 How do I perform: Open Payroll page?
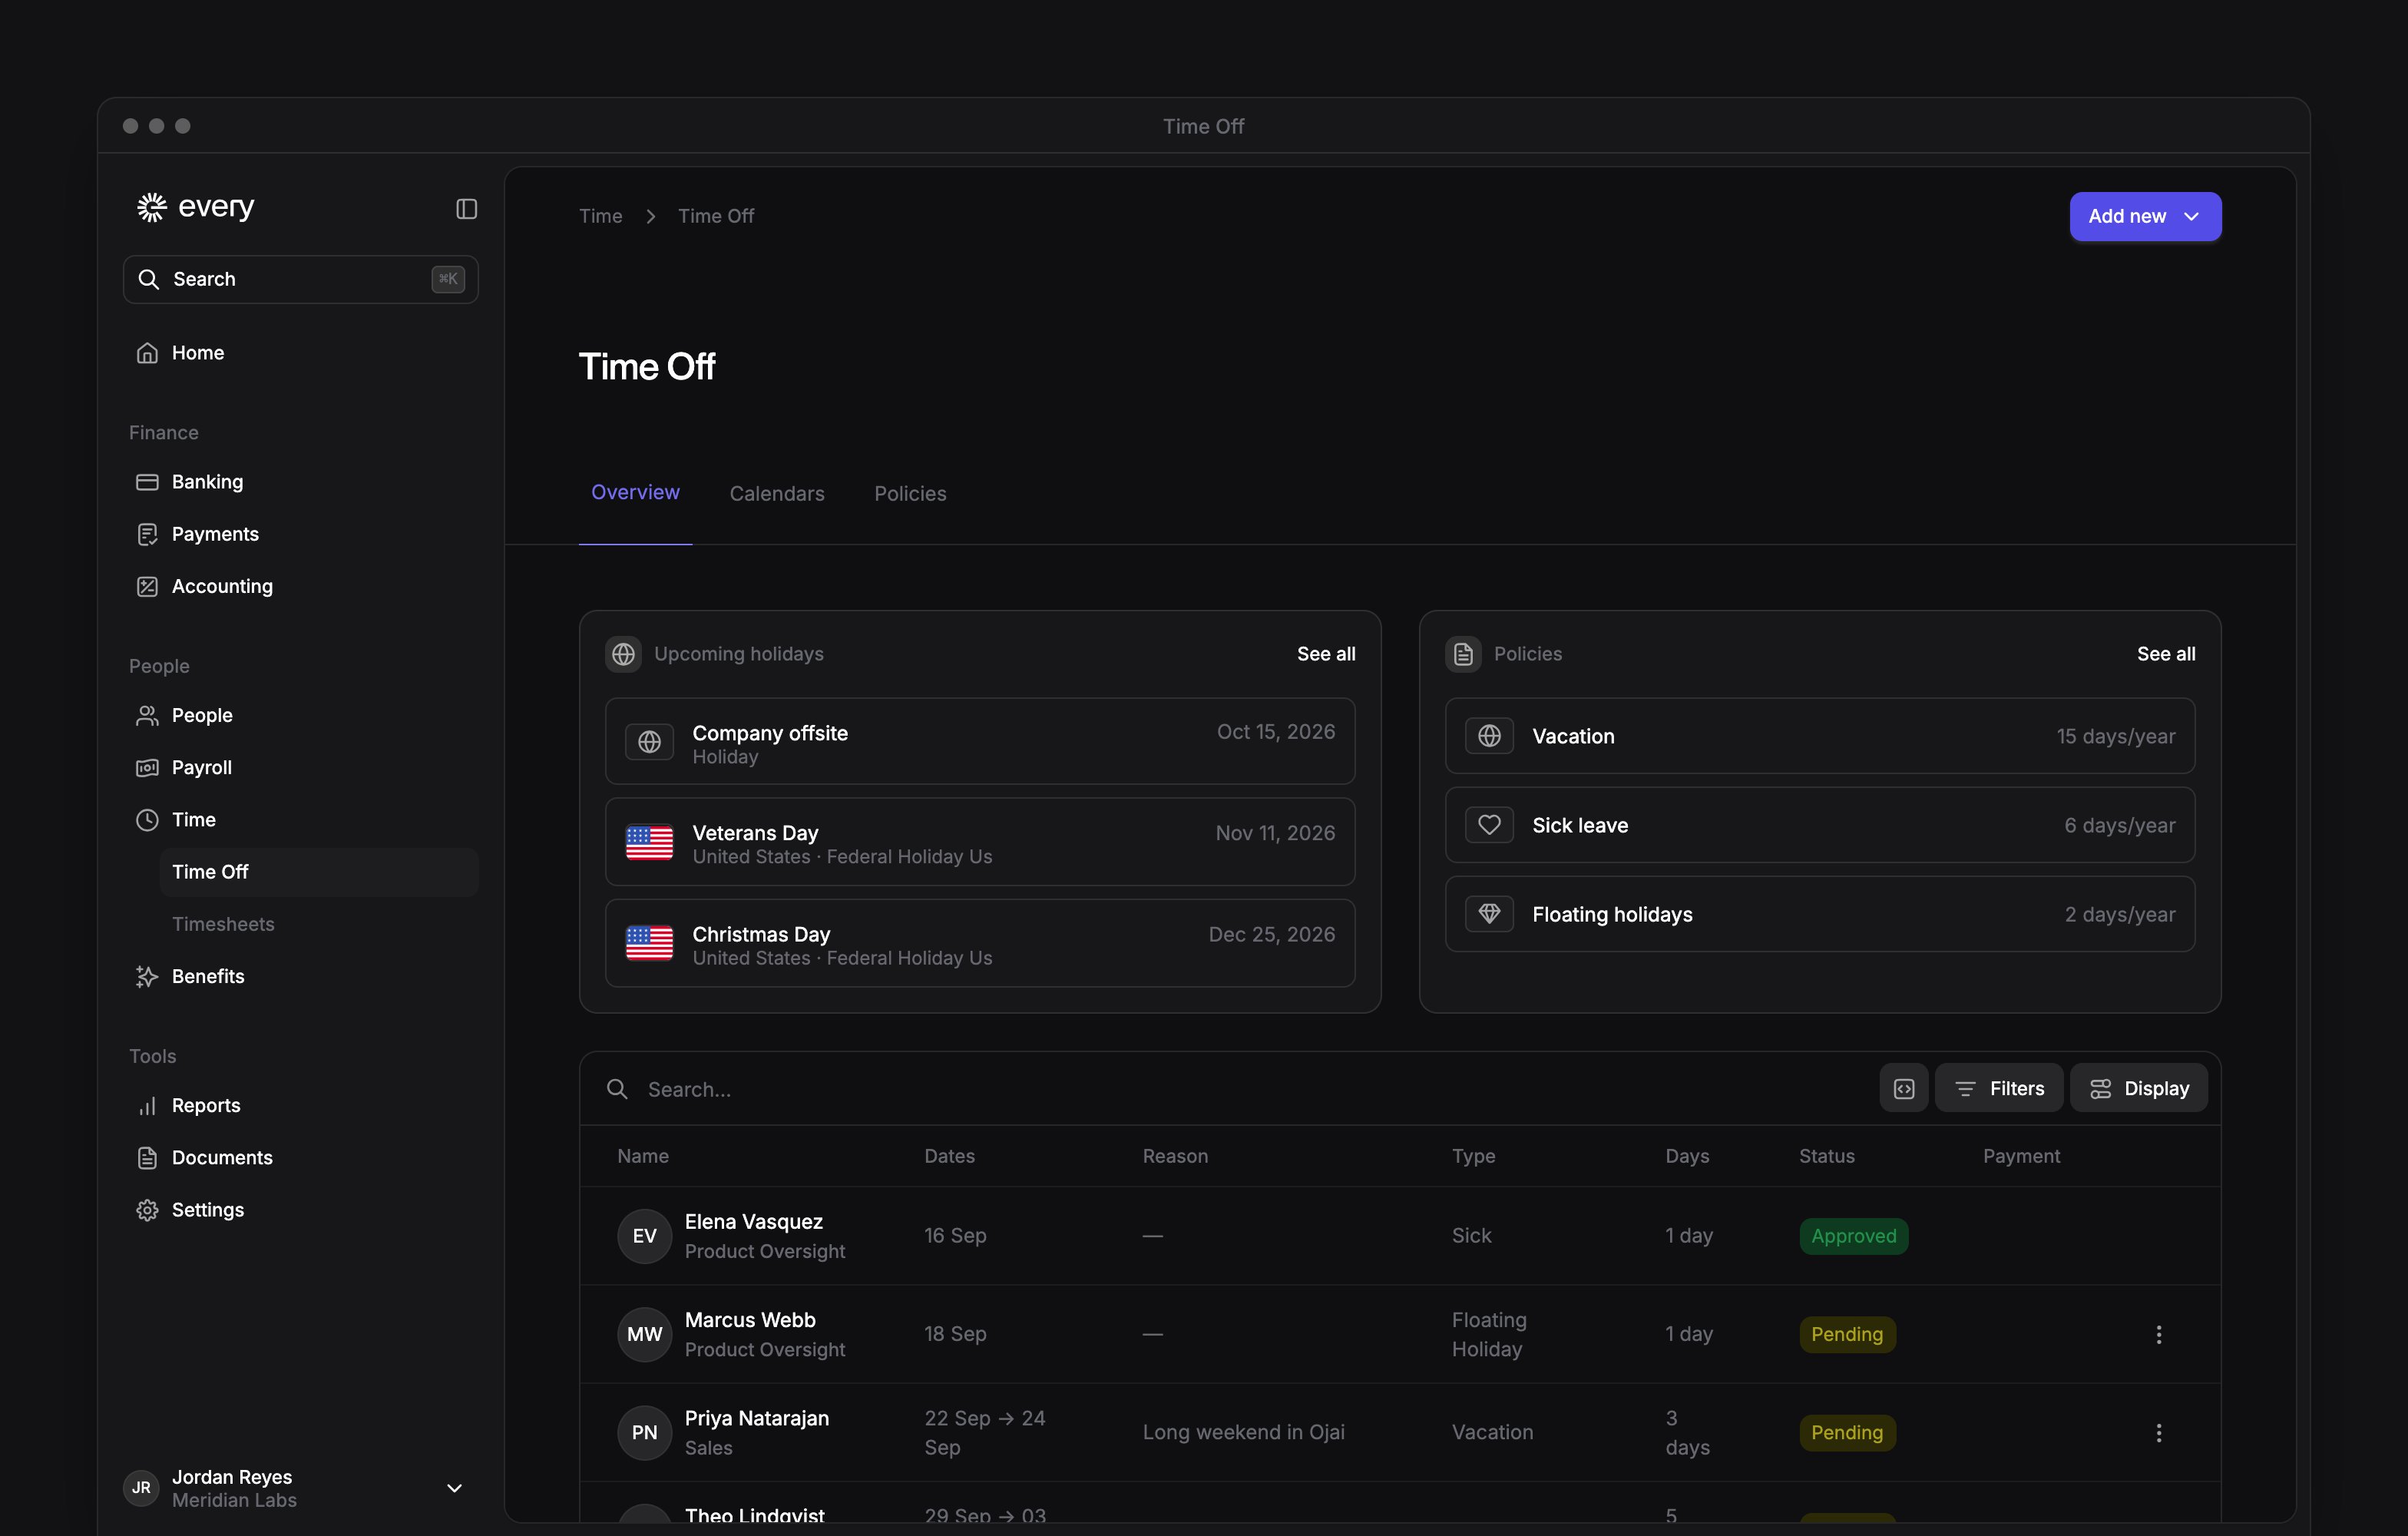point(300,767)
